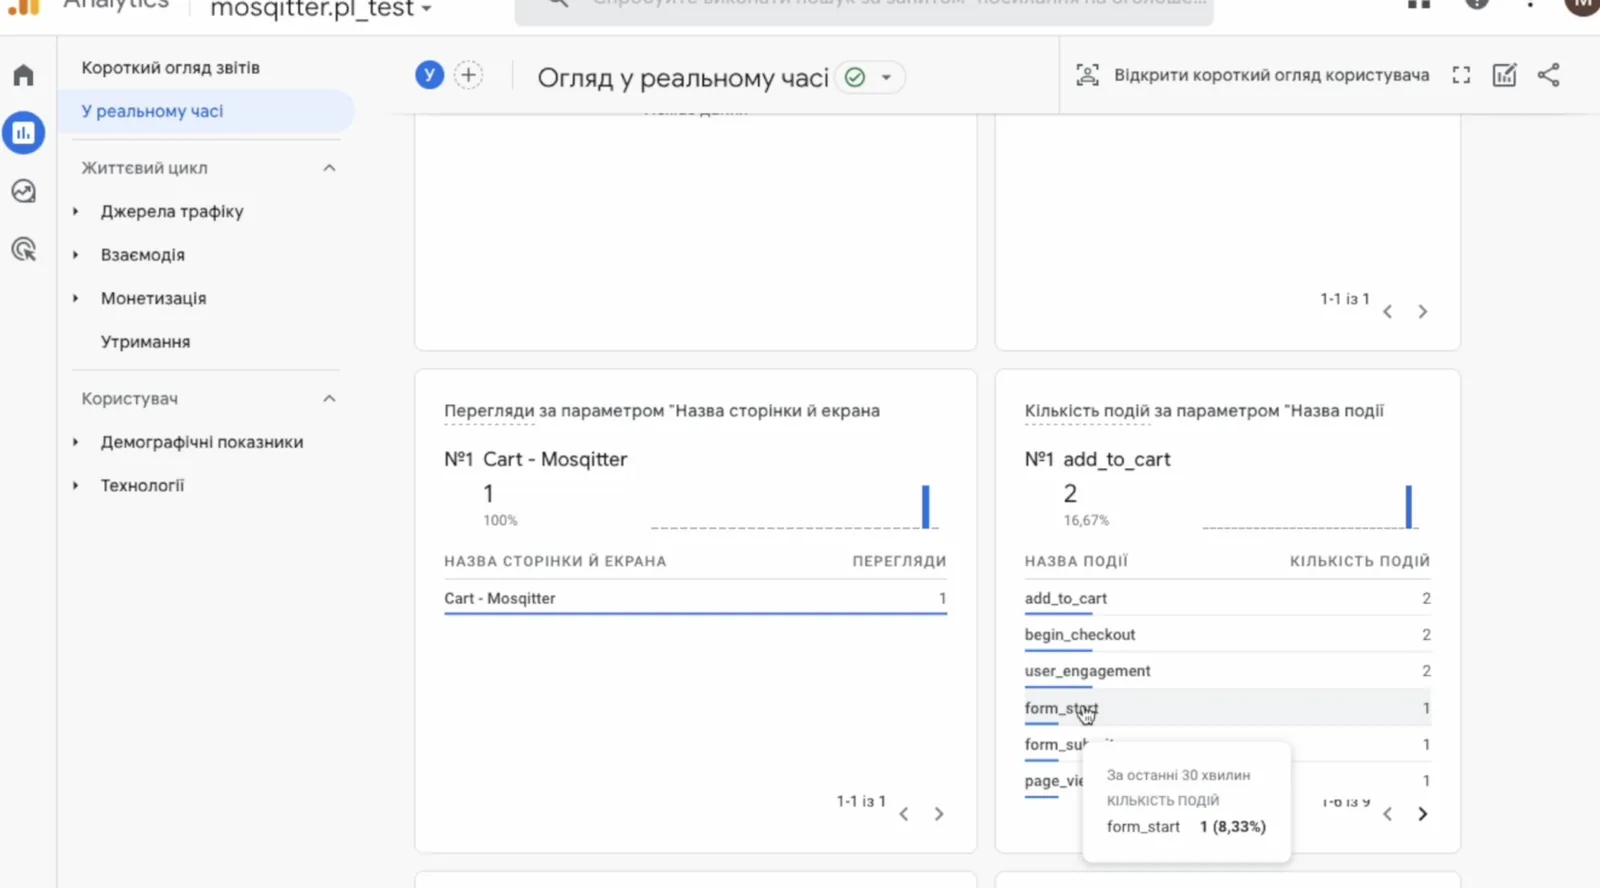Open the Home icon in left rail
The height and width of the screenshot is (888, 1600).
coord(23,75)
